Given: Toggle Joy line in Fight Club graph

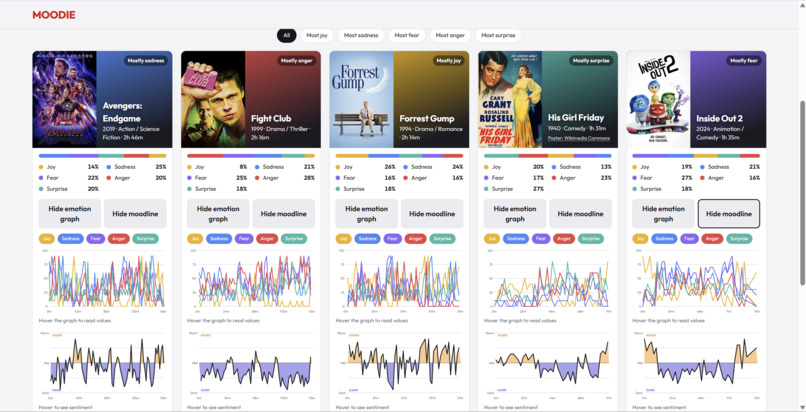Looking at the screenshot, I should tap(195, 239).
